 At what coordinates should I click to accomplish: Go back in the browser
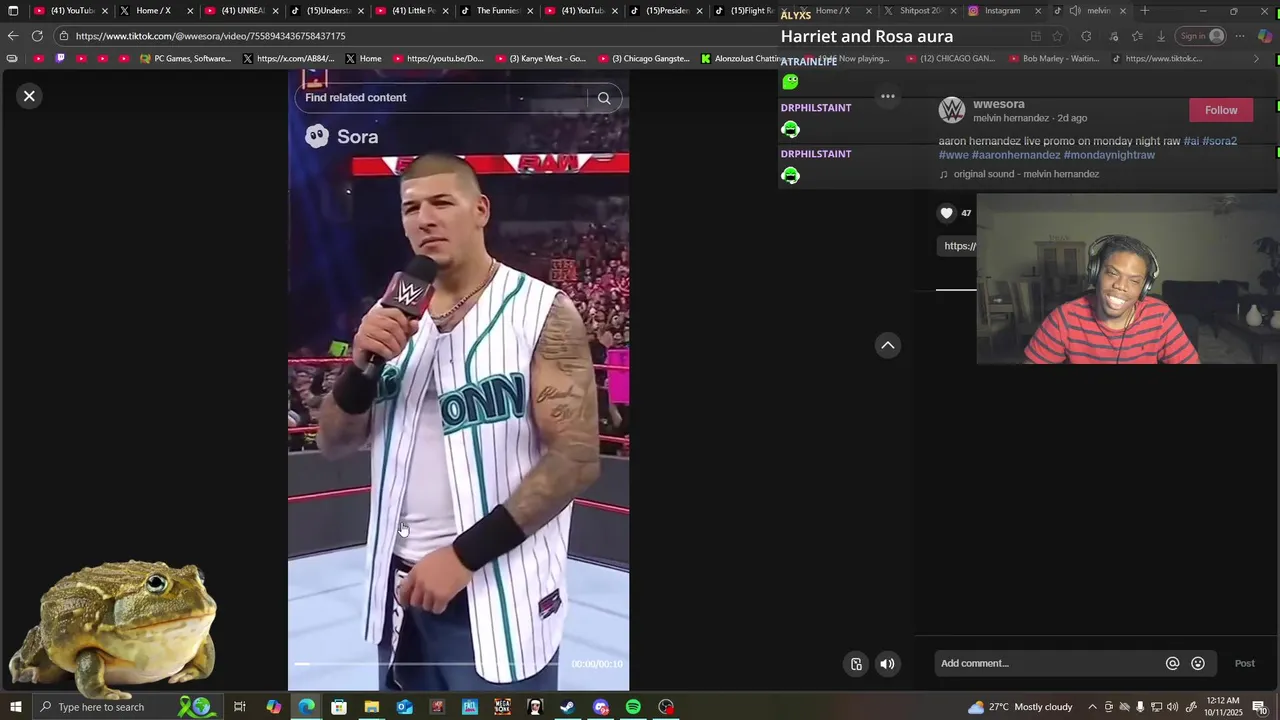[13, 36]
